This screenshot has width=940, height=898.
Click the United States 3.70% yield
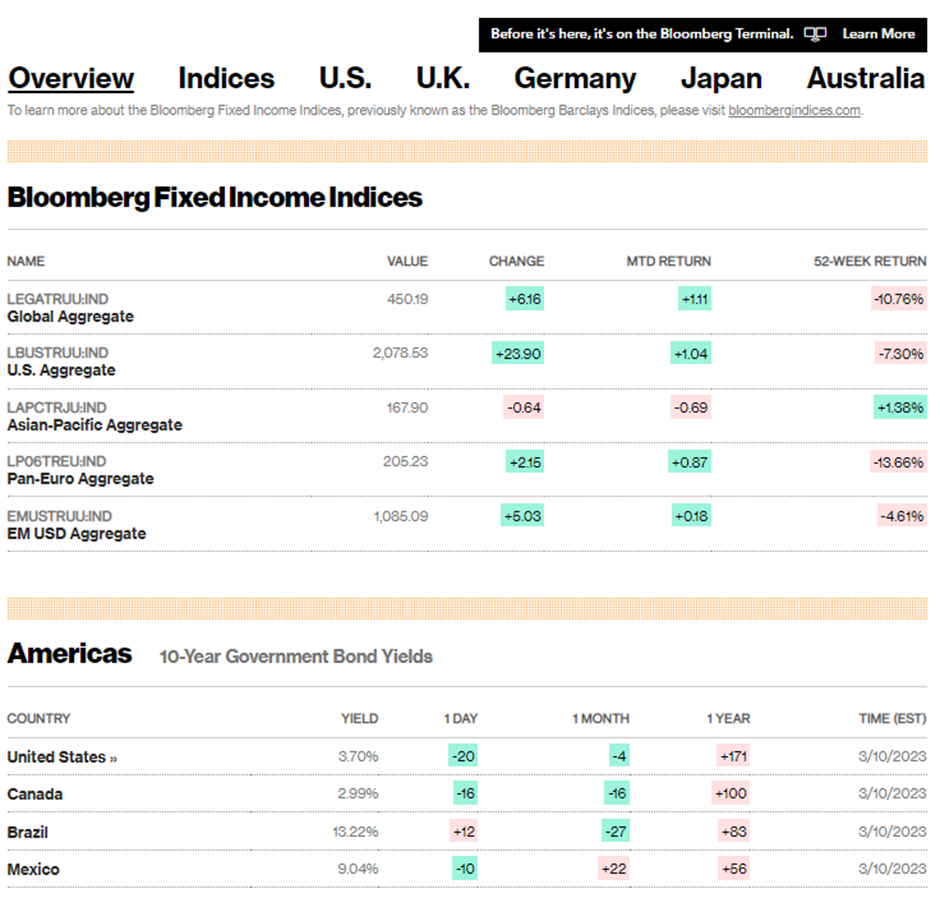[358, 757]
